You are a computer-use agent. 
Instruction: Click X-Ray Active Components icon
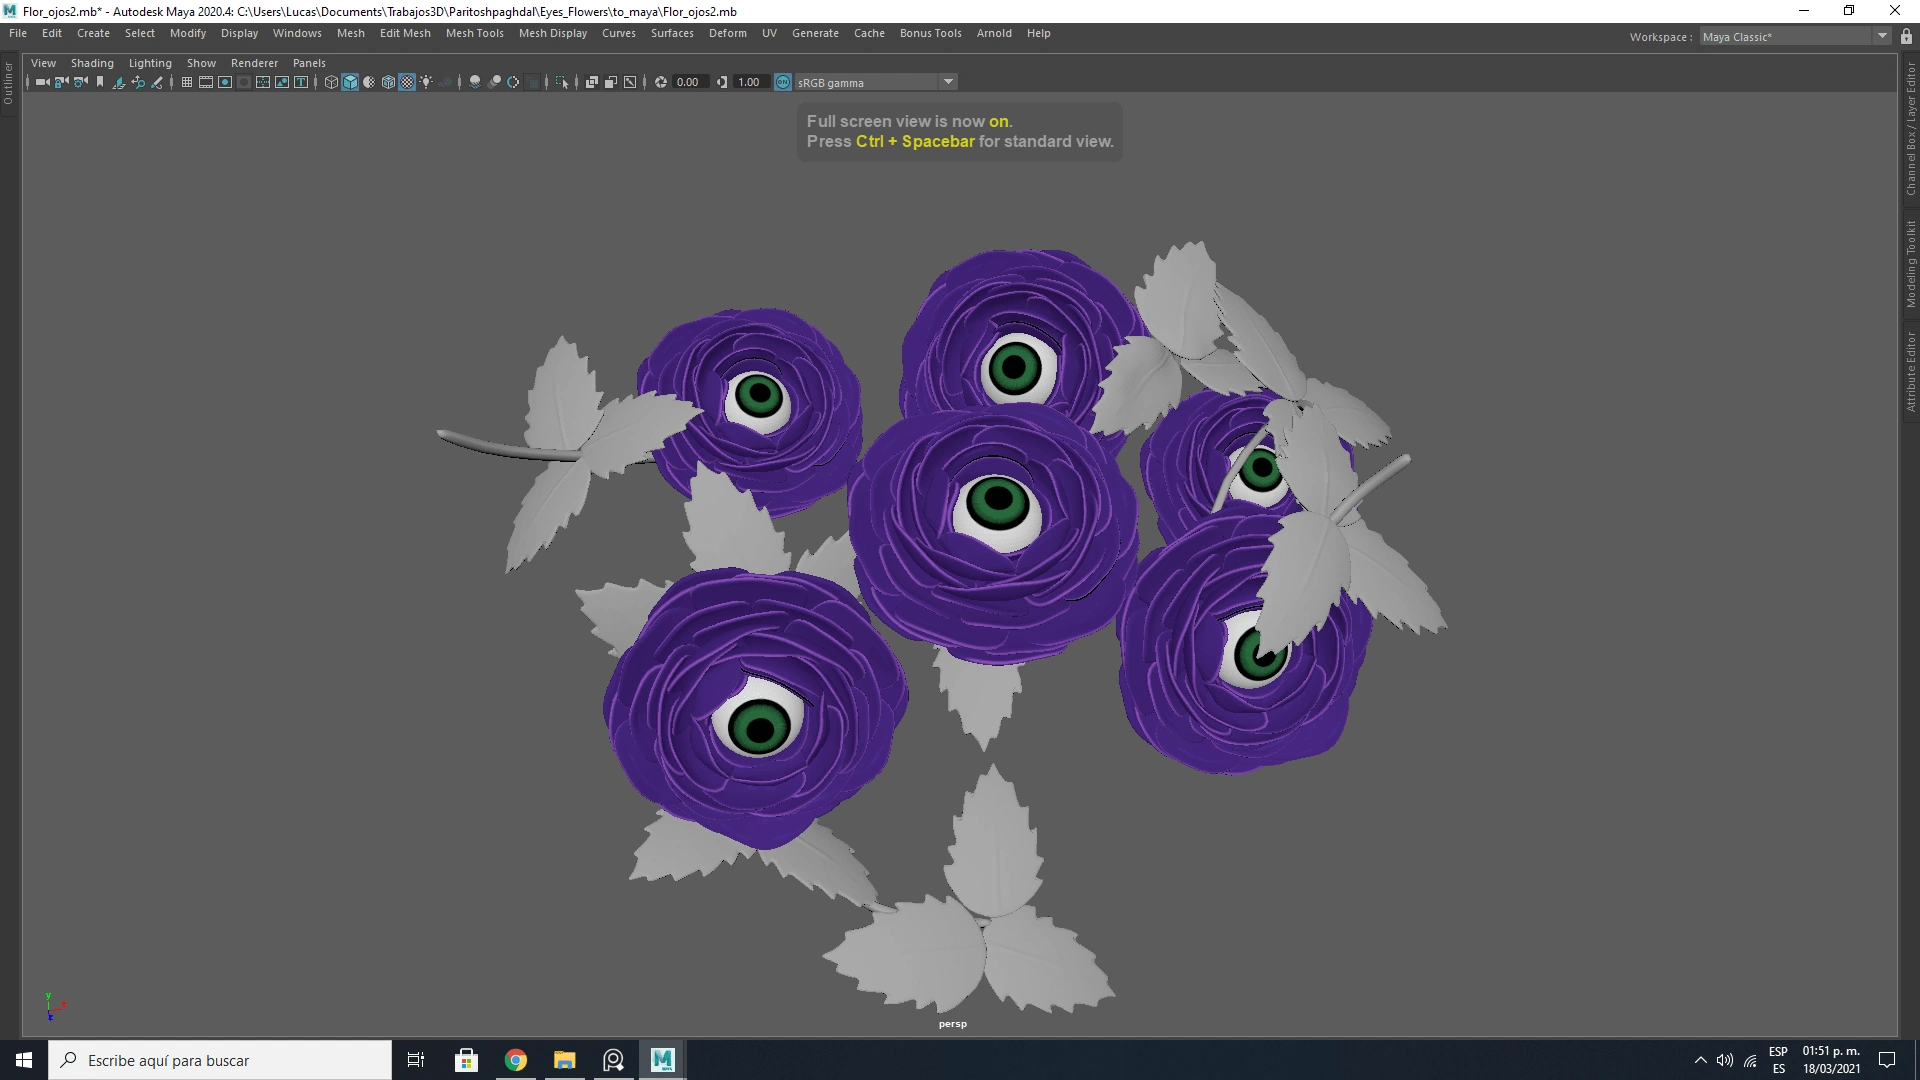point(611,82)
